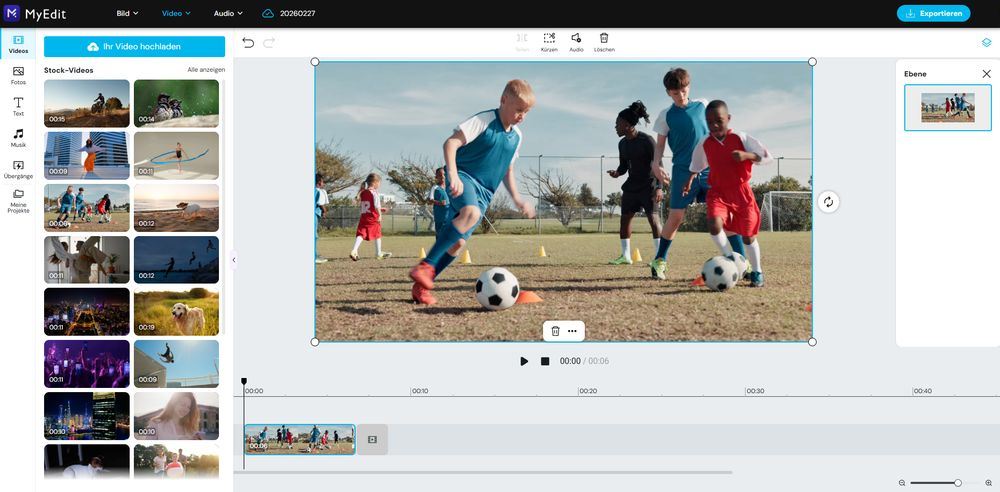Select the ribbon gymnast stock video

[176, 156]
